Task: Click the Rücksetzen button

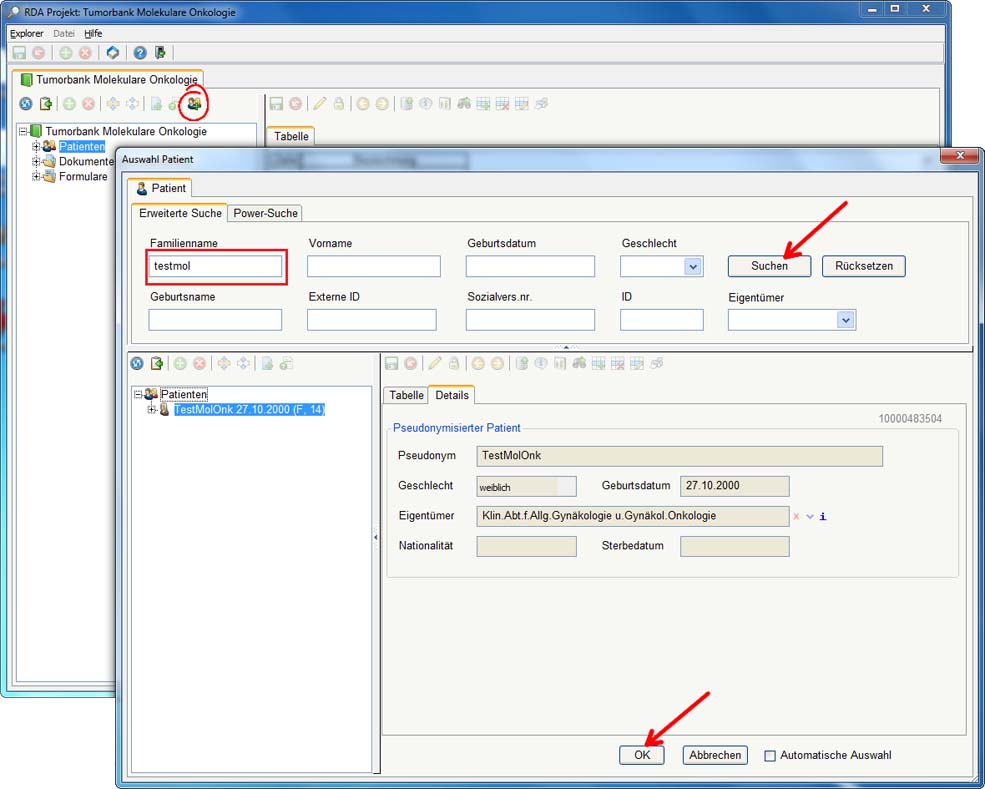Action: (863, 266)
